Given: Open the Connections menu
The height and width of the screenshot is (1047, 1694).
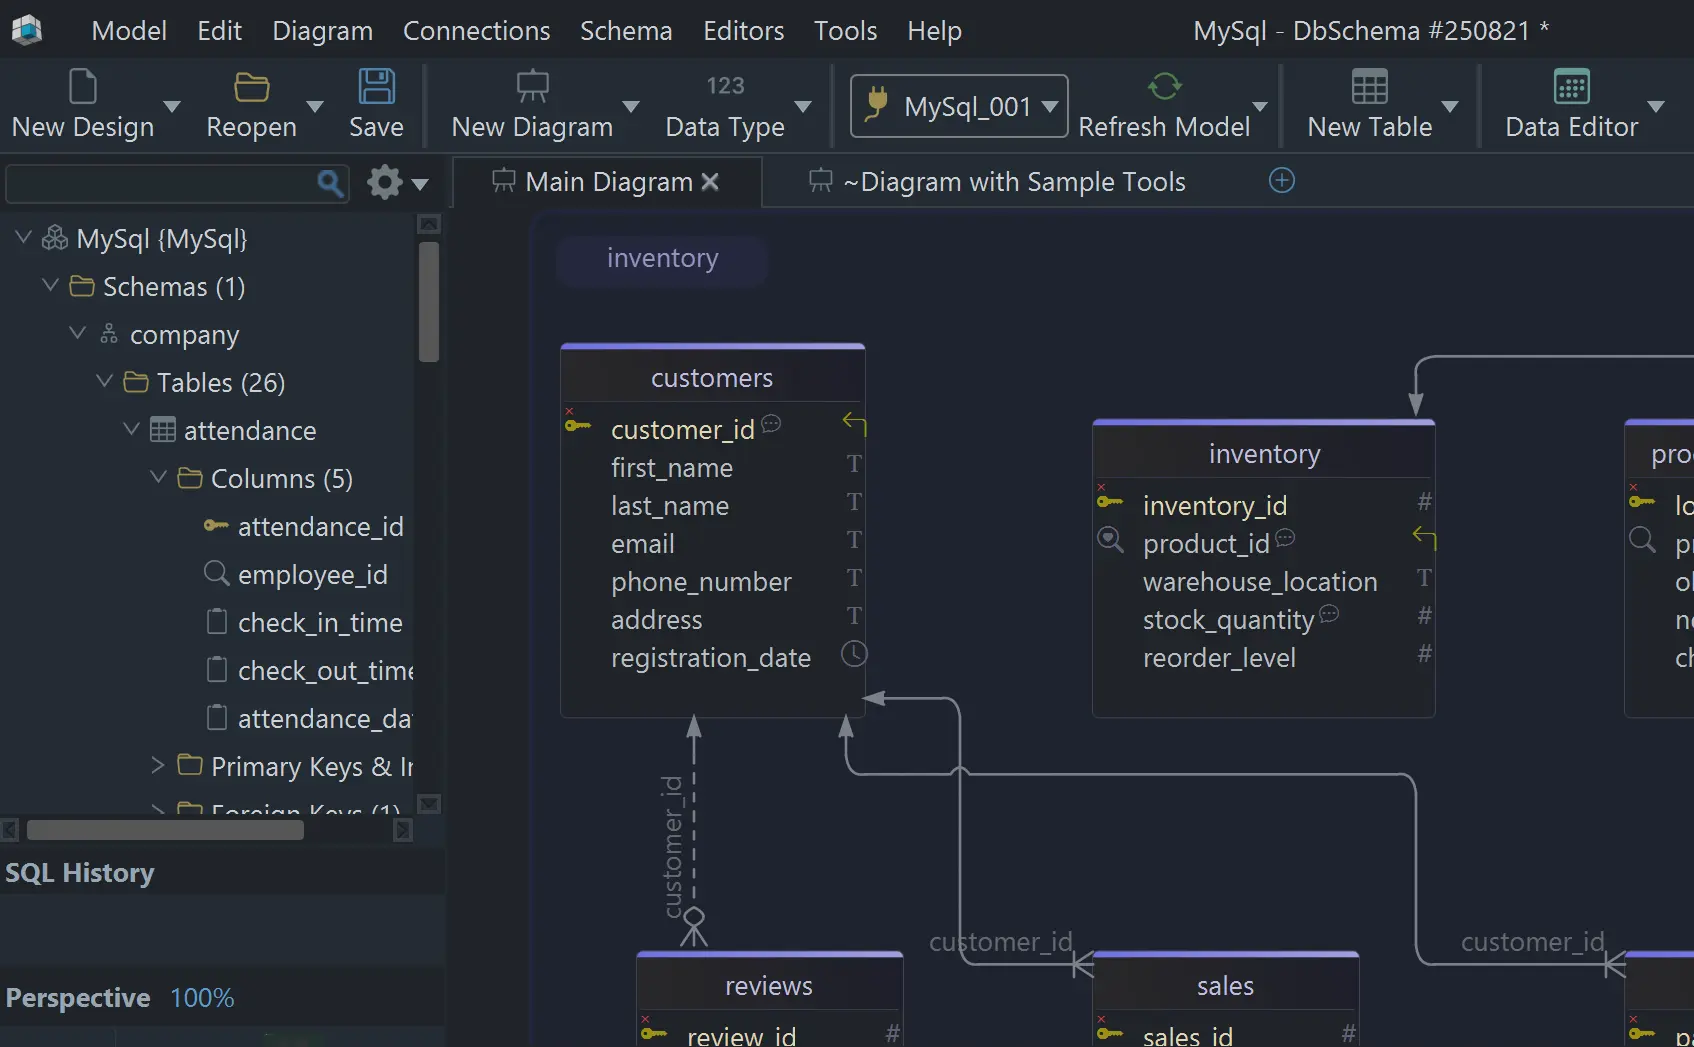Looking at the screenshot, I should [476, 31].
